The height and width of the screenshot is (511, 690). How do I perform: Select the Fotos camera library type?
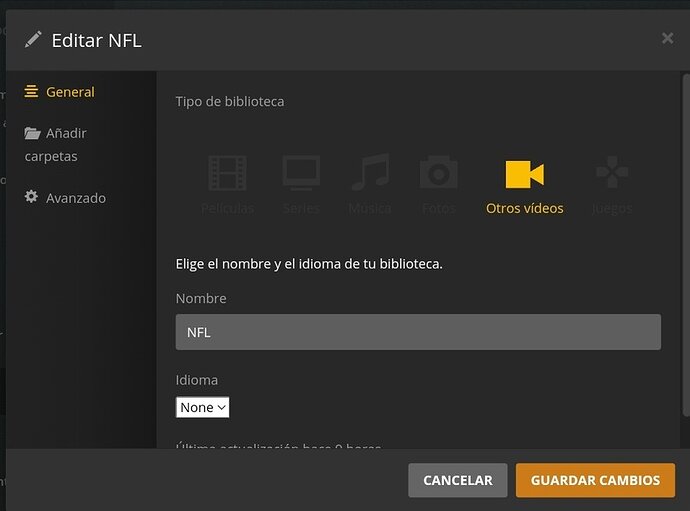click(x=439, y=185)
